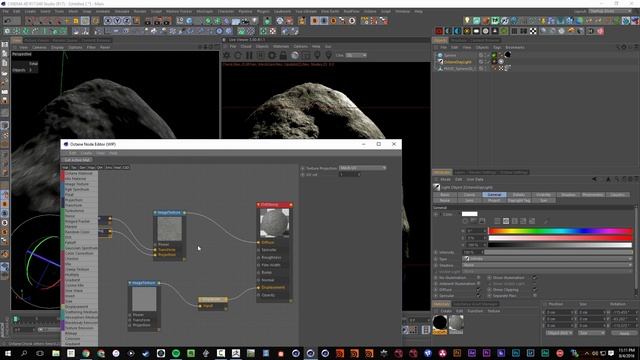Add Displacement from node list
The image size is (640, 360).
coord(79,307)
